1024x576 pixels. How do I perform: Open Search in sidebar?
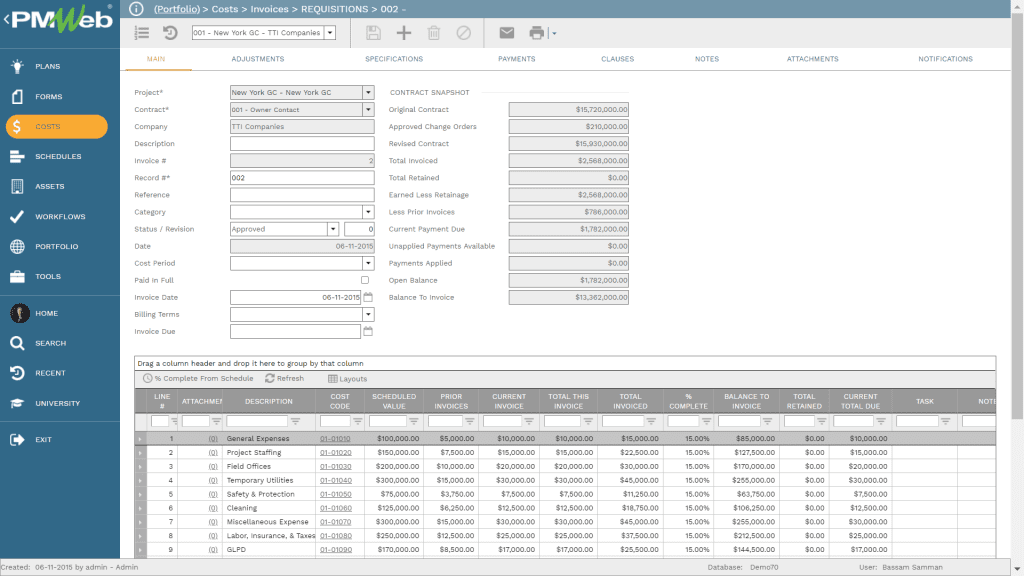coord(50,344)
